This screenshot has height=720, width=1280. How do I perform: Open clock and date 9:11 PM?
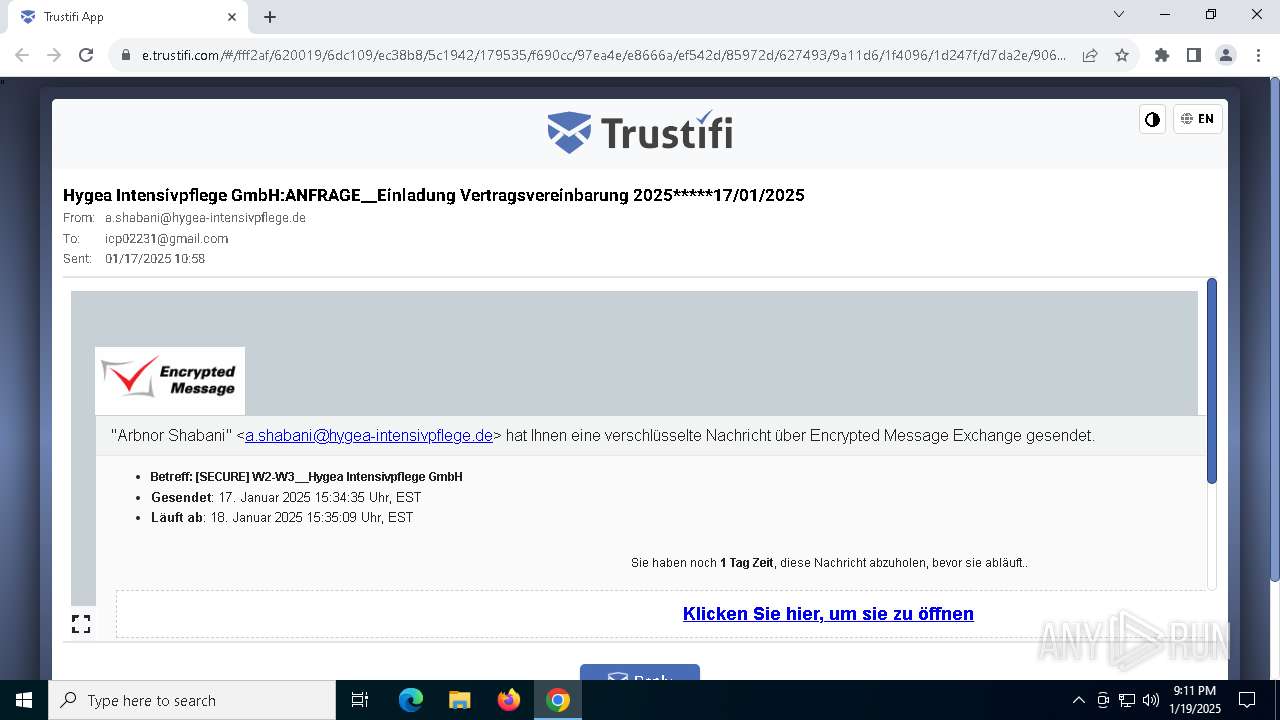click(x=1195, y=700)
